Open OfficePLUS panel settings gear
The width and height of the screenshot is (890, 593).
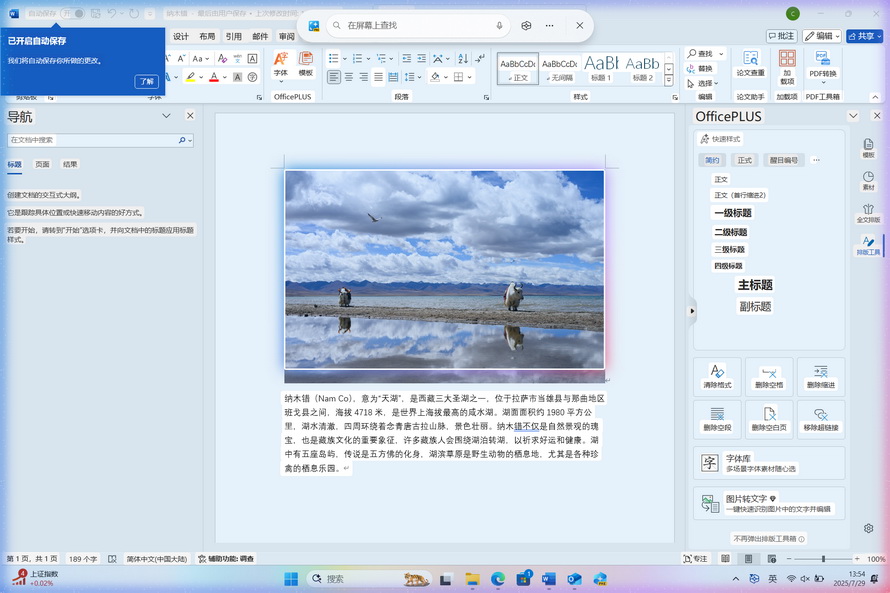point(868,528)
